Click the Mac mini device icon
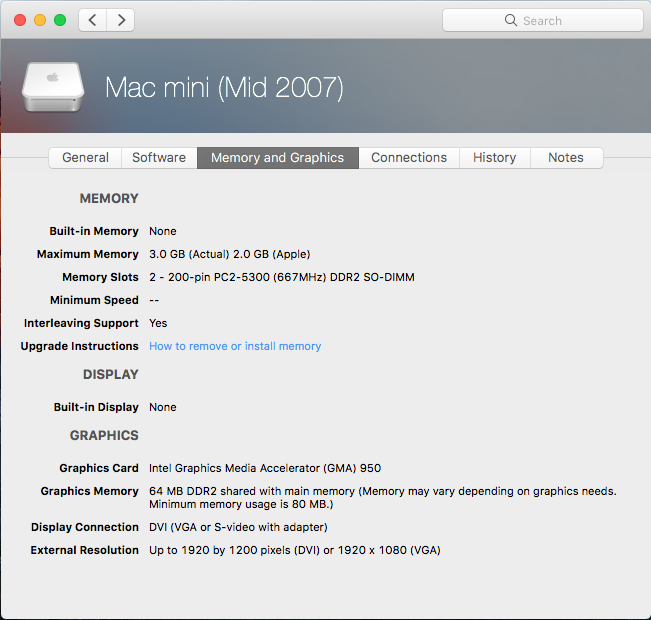 pyautogui.click(x=53, y=87)
